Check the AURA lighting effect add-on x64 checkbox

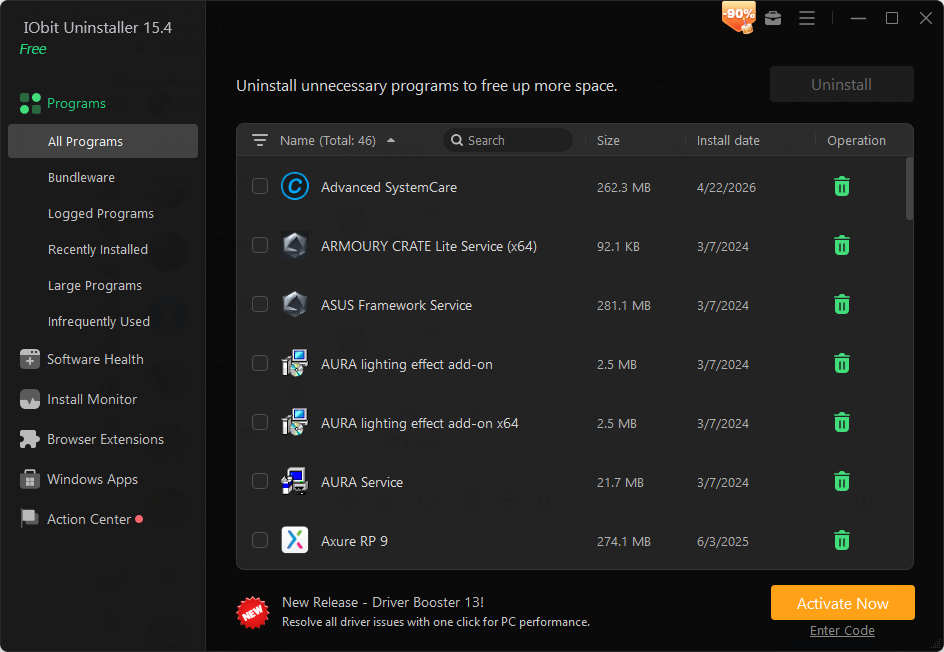pos(260,422)
